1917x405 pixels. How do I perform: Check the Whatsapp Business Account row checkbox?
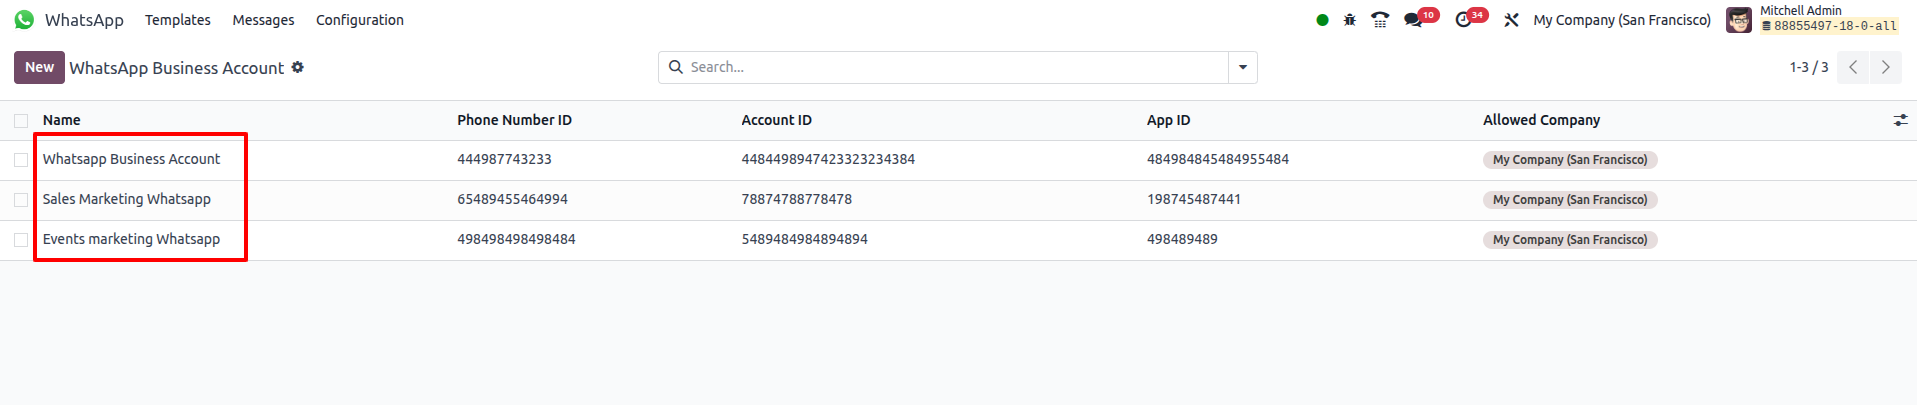pyautogui.click(x=21, y=160)
